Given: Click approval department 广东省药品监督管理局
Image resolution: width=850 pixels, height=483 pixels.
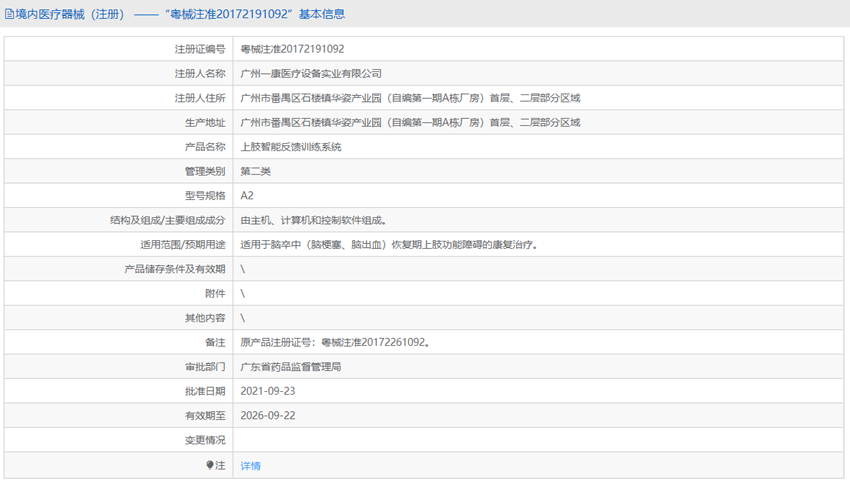Looking at the screenshot, I should (291, 367).
